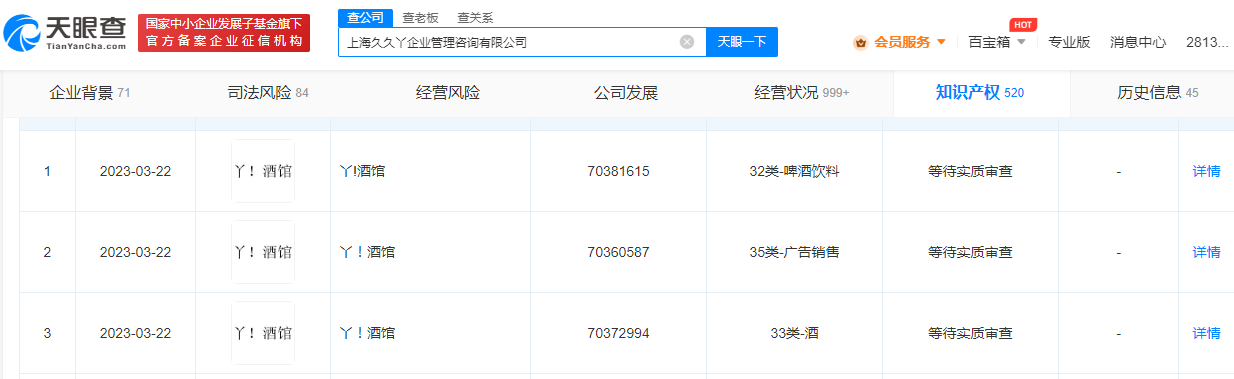Click the official filing red banner
1234x379 pixels.
(x=223, y=33)
